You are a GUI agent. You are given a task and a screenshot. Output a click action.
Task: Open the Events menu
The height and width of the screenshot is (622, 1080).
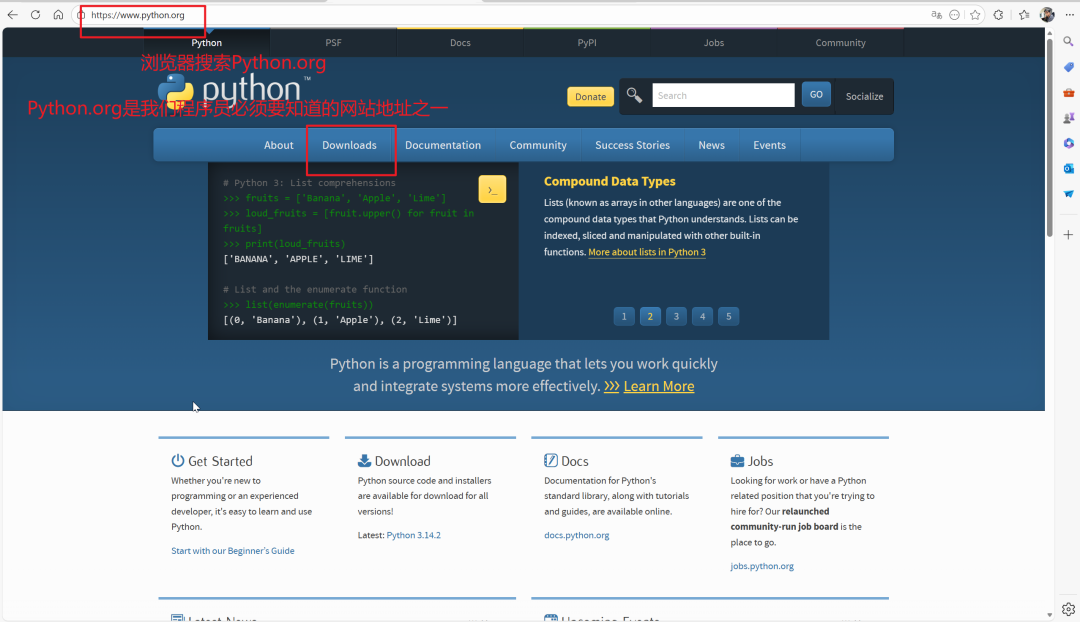point(769,145)
